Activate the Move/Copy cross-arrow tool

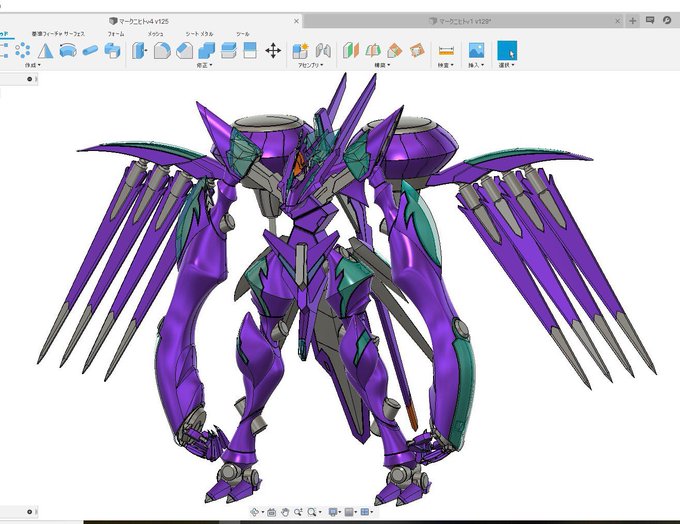tap(273, 51)
